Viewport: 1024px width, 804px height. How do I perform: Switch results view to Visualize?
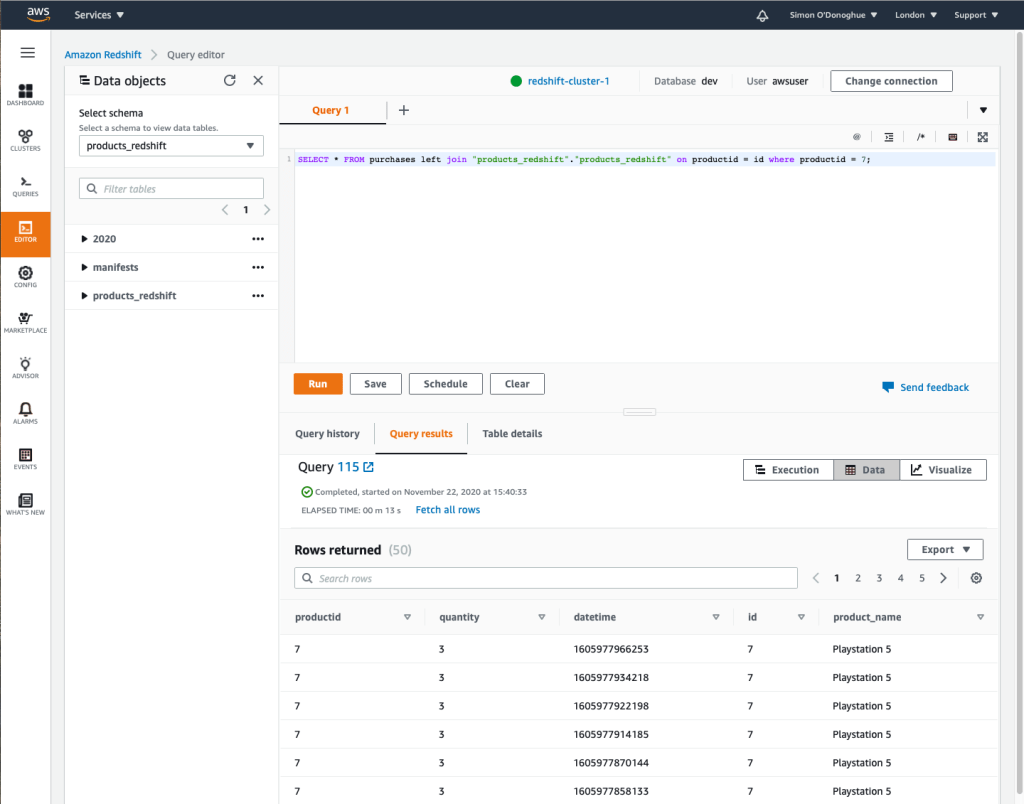(942, 470)
